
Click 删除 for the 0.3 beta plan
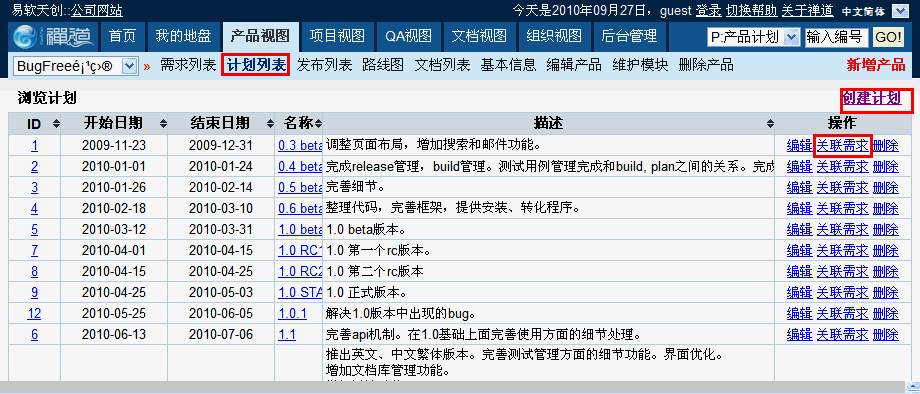(885, 145)
